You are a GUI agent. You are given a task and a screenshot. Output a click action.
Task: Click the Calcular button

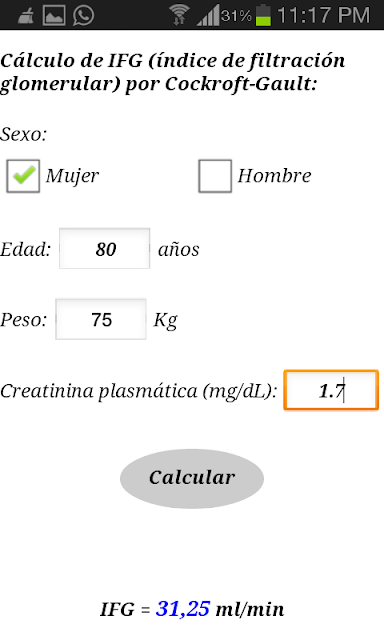(x=192, y=478)
